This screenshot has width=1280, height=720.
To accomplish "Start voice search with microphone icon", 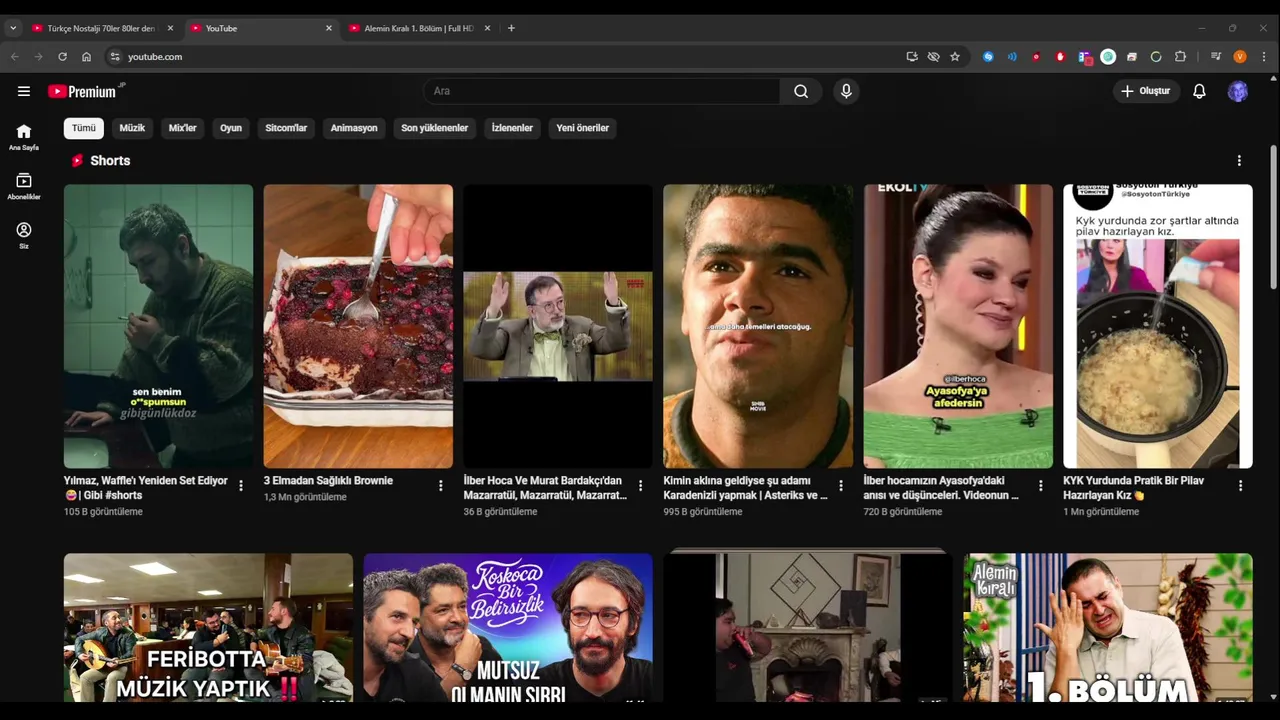I will coord(846,91).
